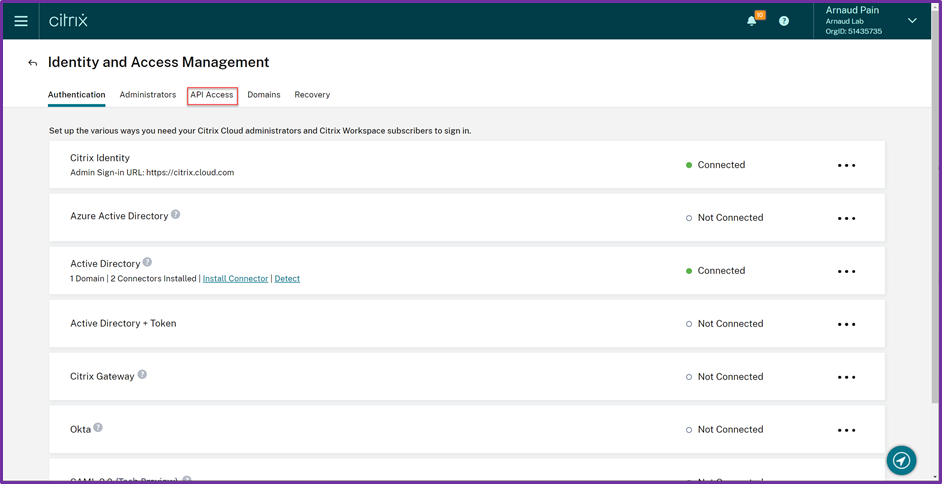
Task: Open the hamburger navigation menu
Action: coord(21,21)
